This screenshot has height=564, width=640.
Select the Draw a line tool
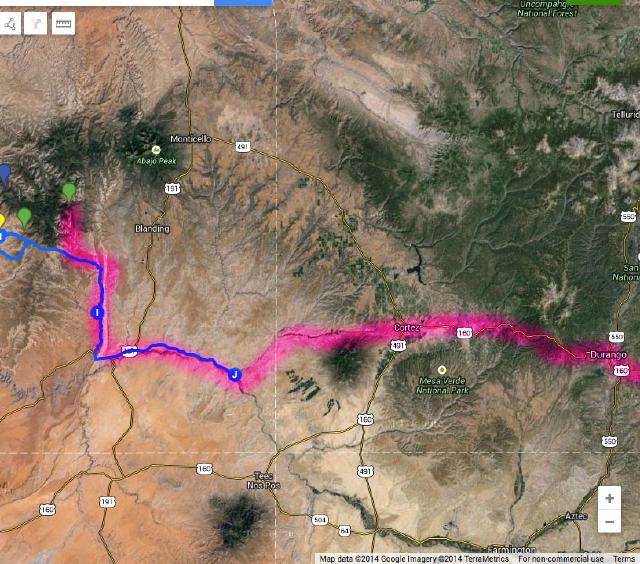(x=9, y=24)
